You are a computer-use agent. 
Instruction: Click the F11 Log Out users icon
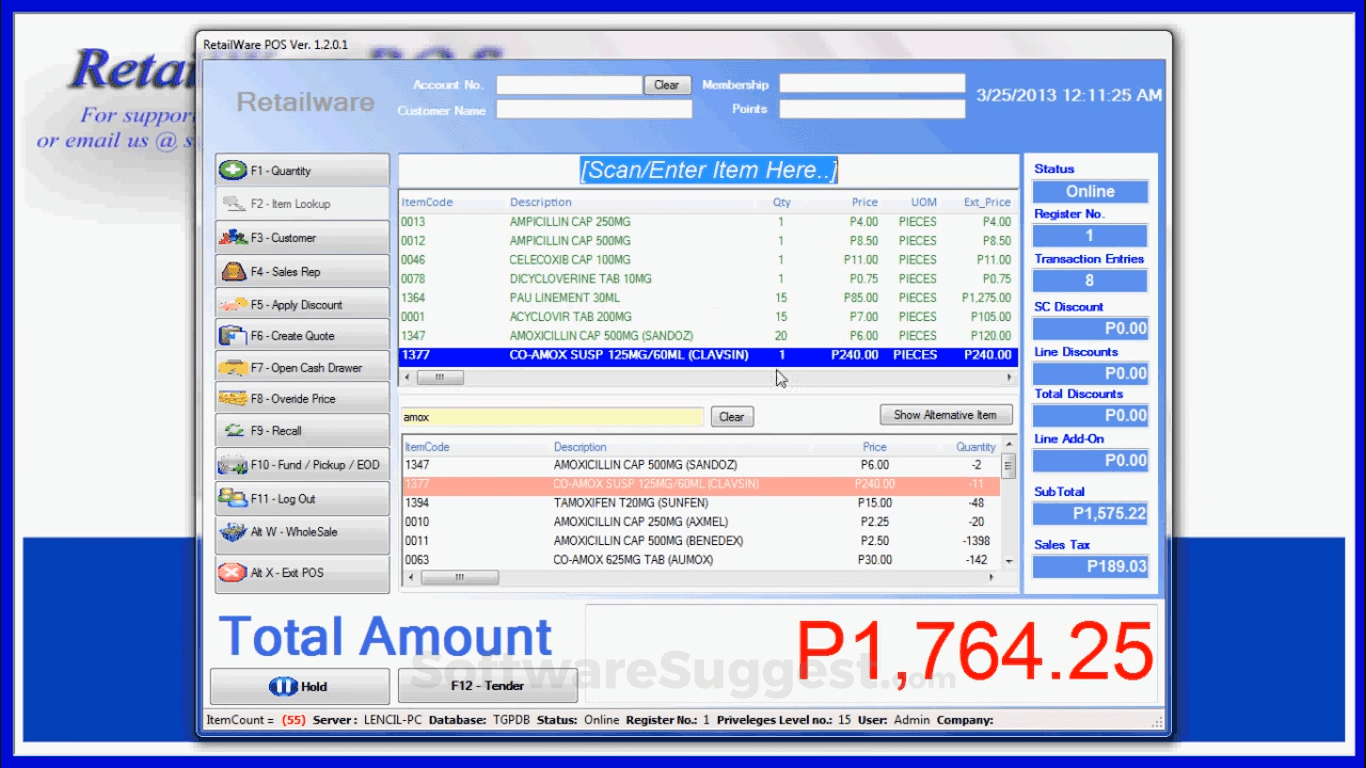tap(232, 498)
